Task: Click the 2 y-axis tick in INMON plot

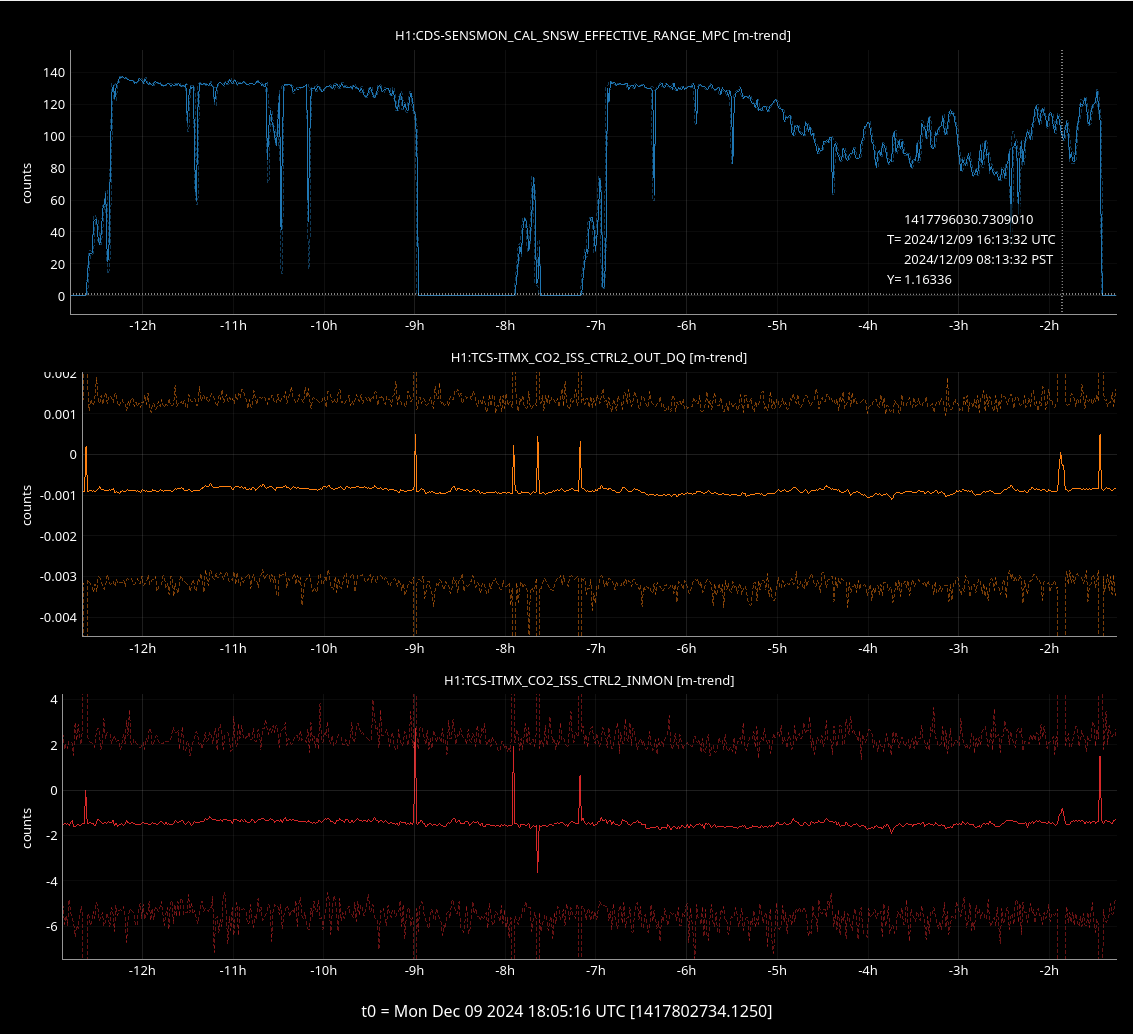Action: click(x=54, y=745)
